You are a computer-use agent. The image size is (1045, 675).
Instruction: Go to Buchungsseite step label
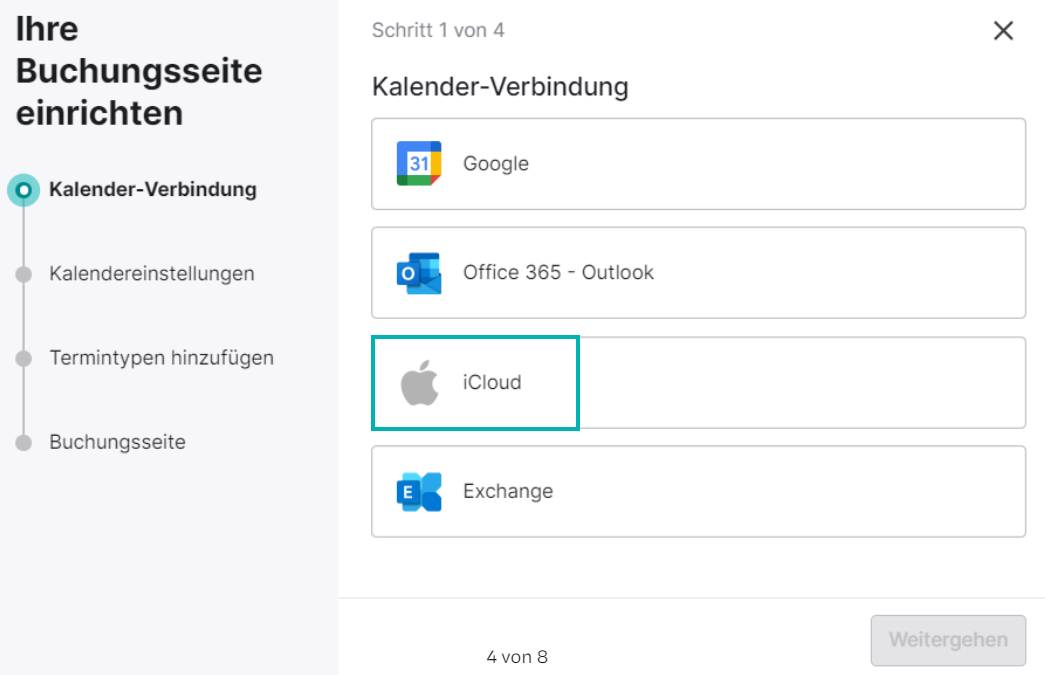pyautogui.click(x=117, y=442)
